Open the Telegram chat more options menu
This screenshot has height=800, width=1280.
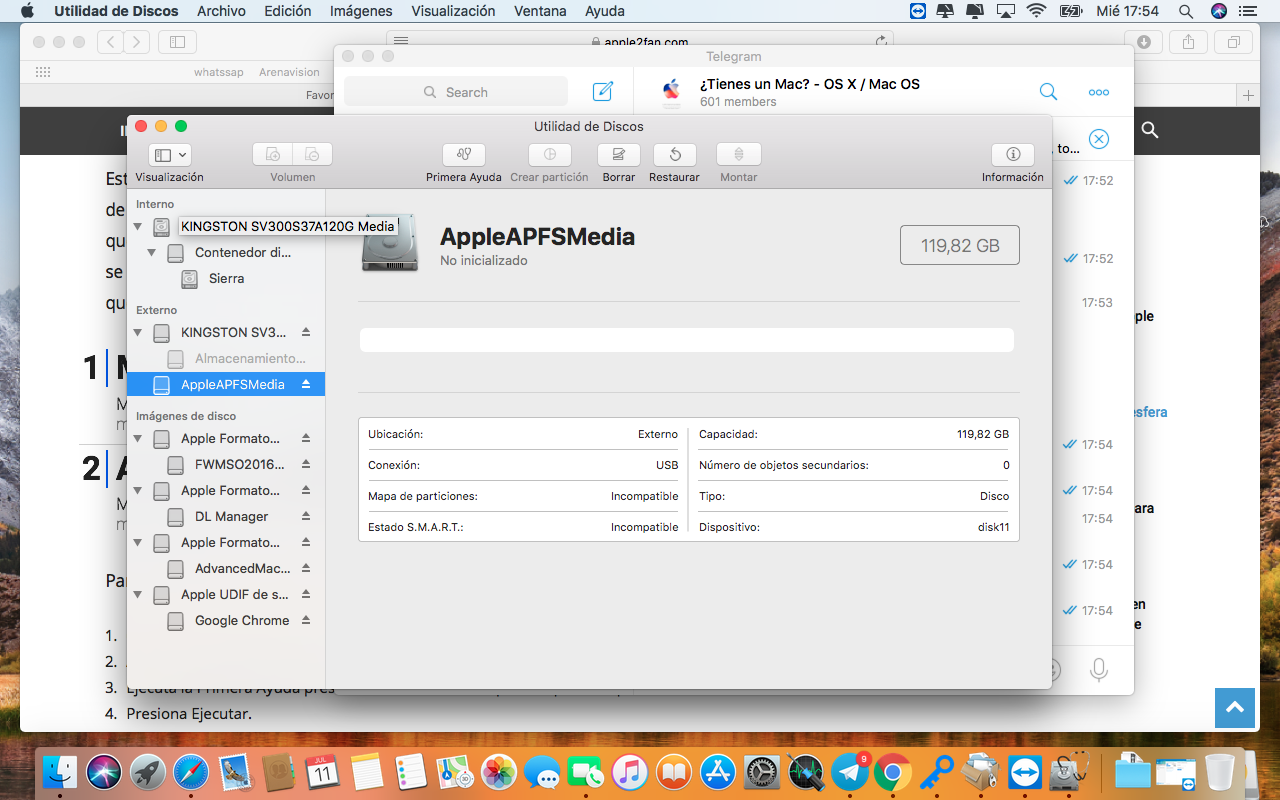coord(1099,92)
